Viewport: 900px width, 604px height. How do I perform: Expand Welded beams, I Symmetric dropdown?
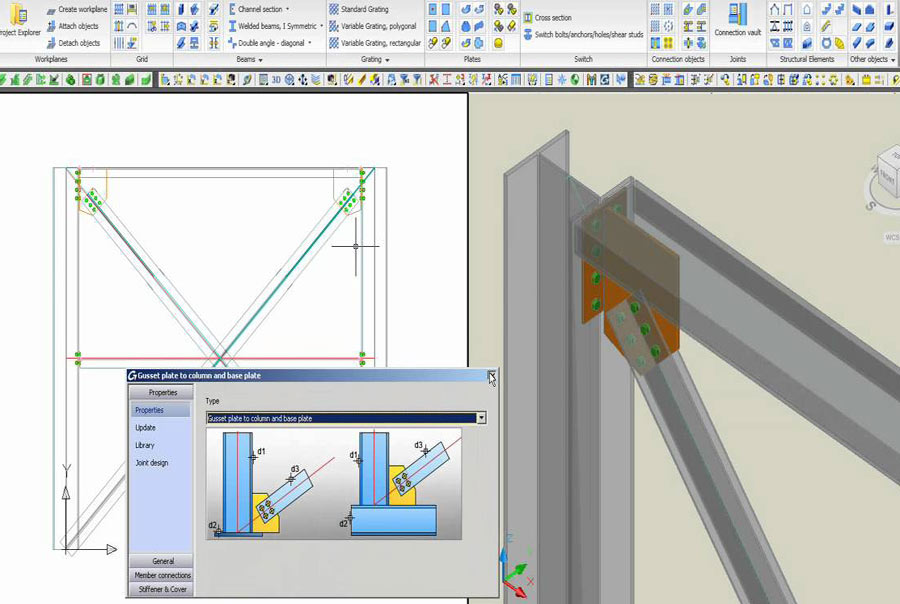322,26
